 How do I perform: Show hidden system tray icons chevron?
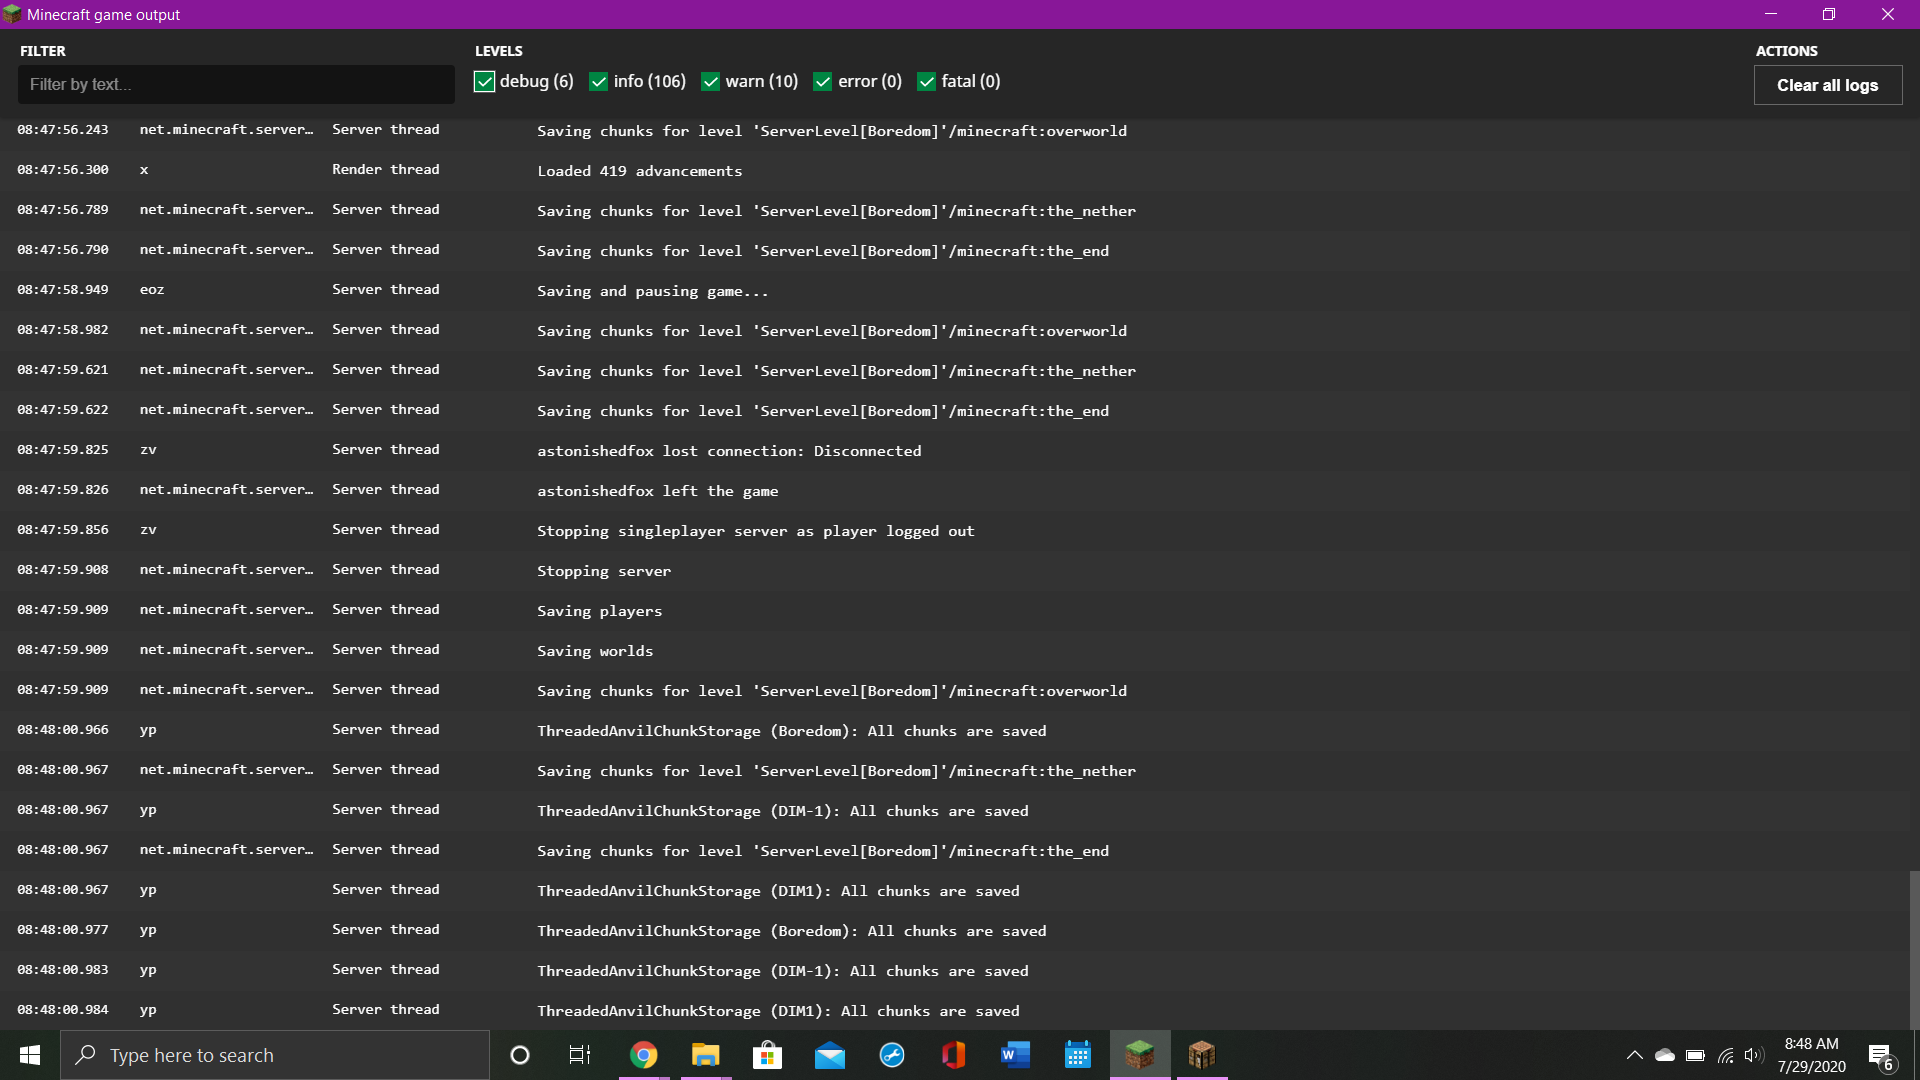coord(1634,1055)
